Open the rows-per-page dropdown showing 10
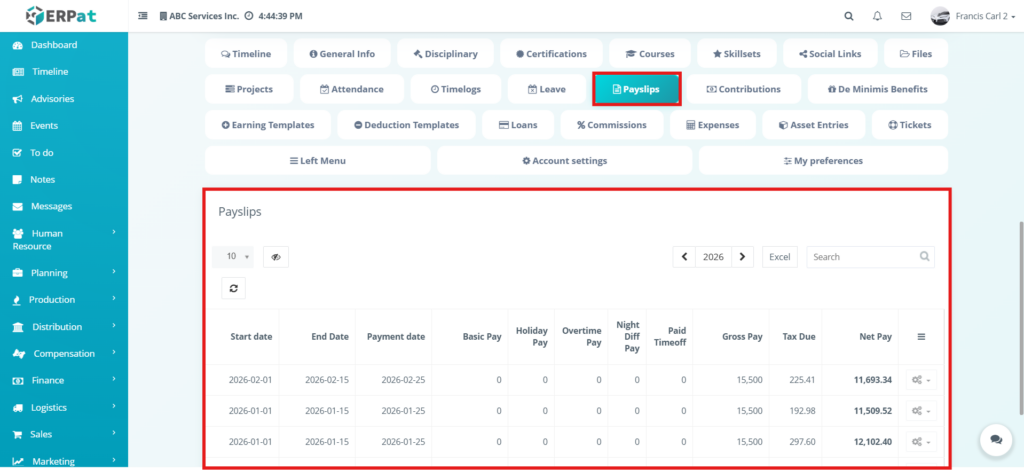This screenshot has height=470, width=1024. tap(233, 257)
